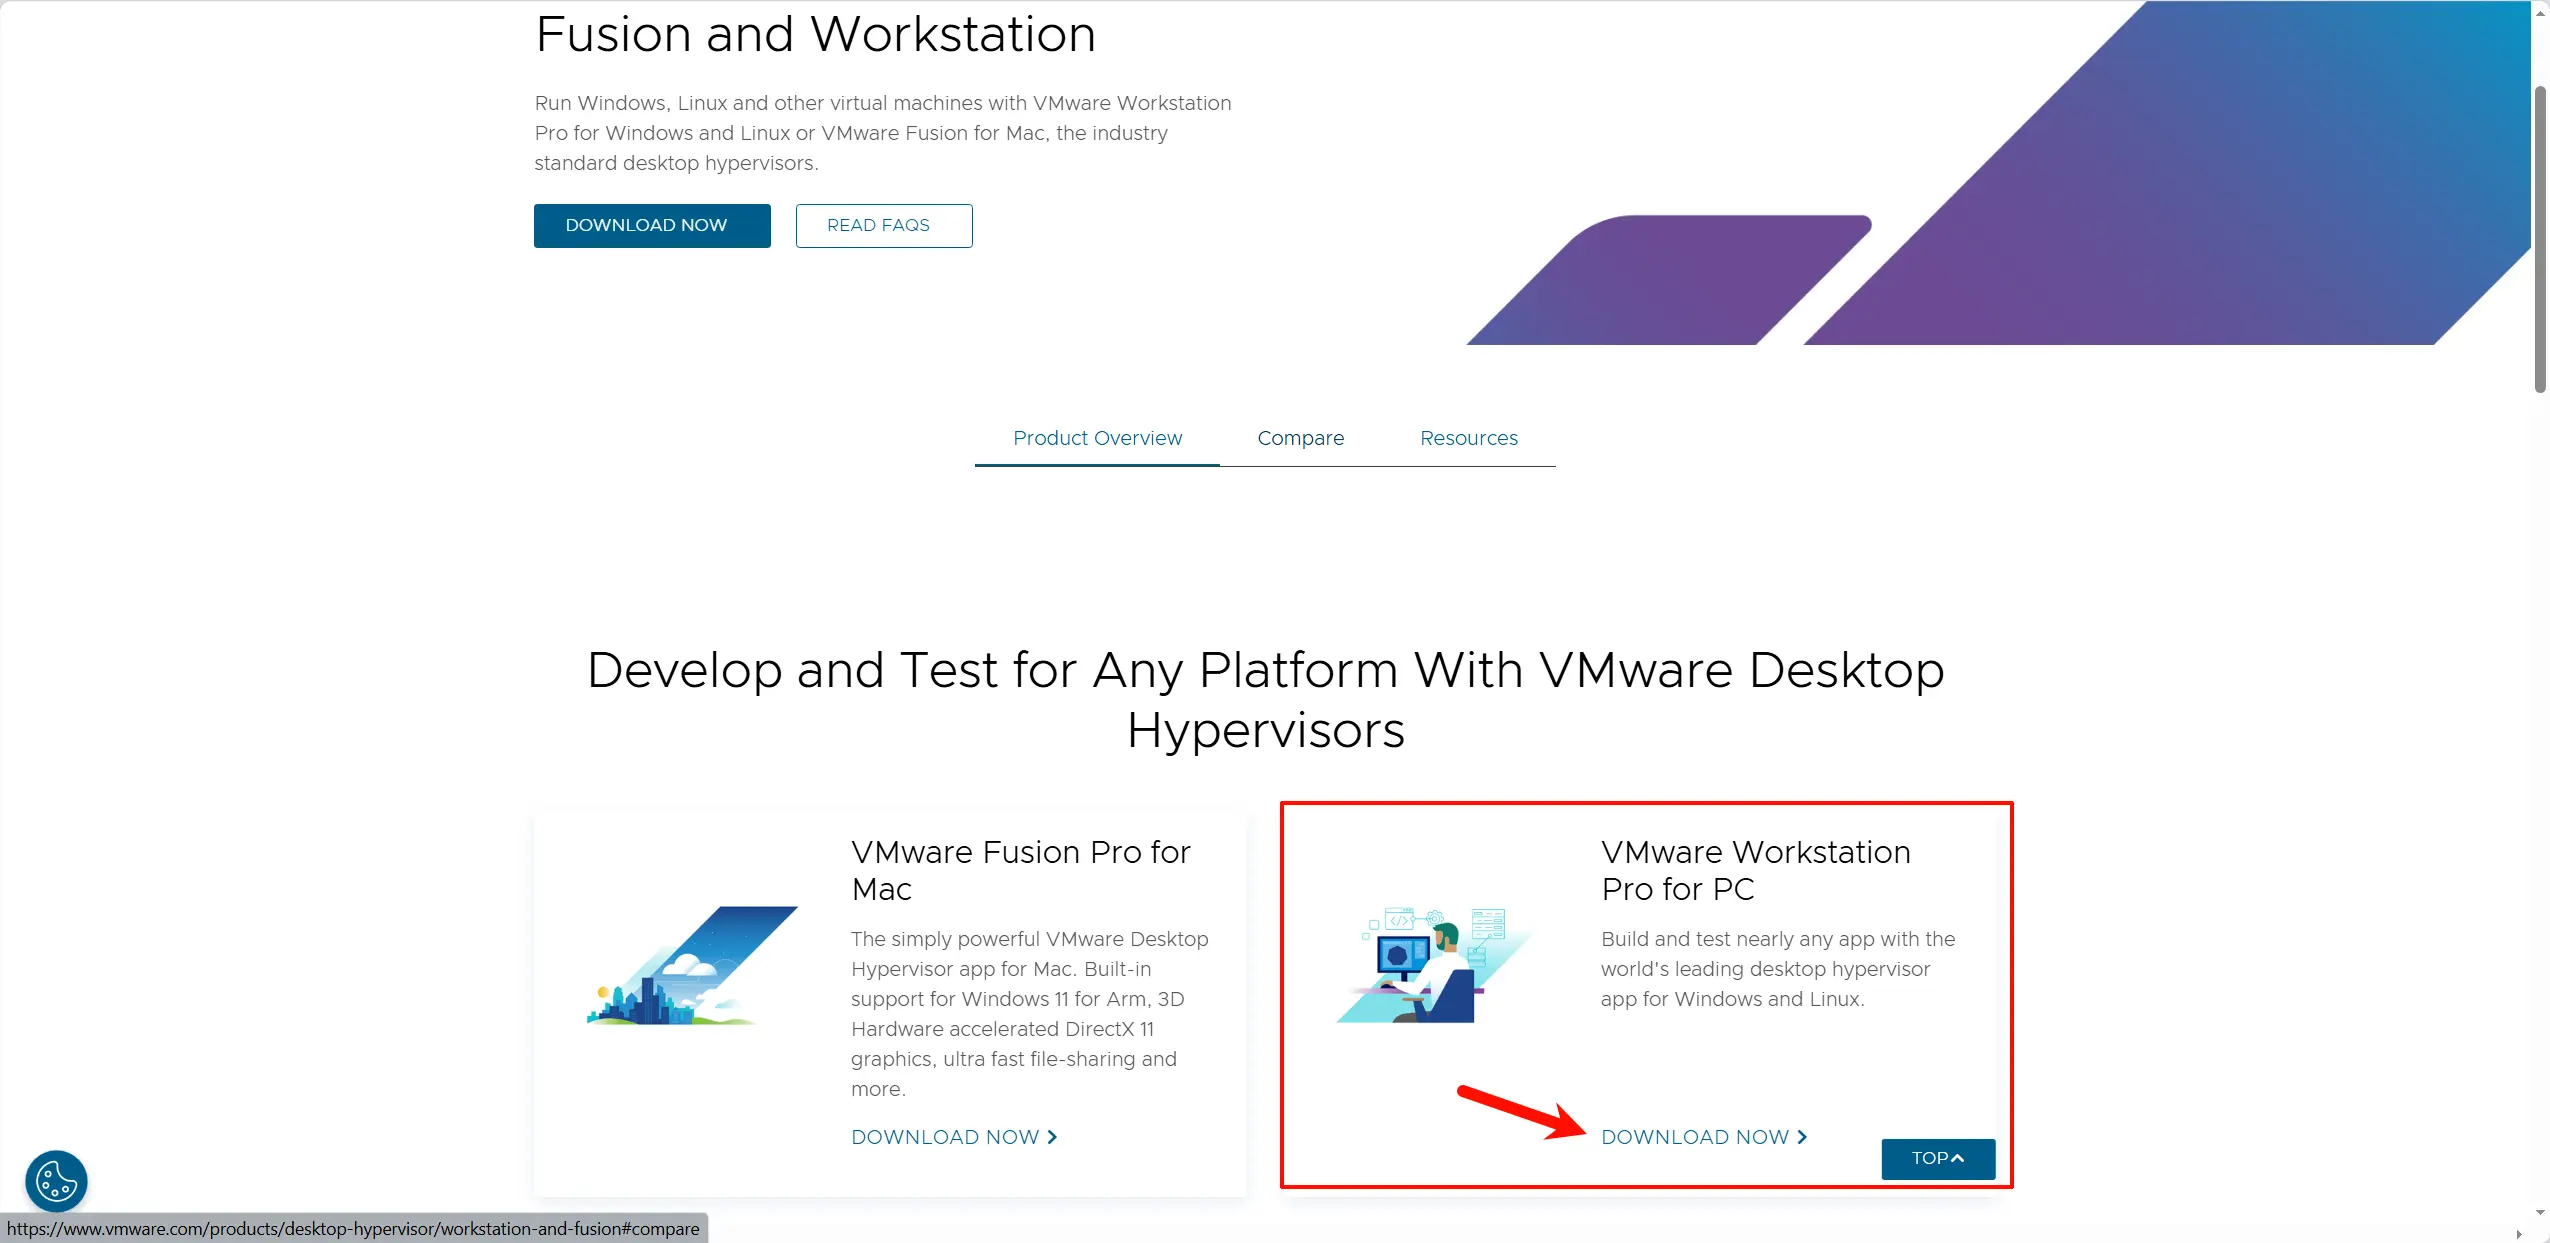Click DOWNLOAD NOW under Fusion Pro for Mac
Screen dimensions: 2550x1243
coord(945,1137)
